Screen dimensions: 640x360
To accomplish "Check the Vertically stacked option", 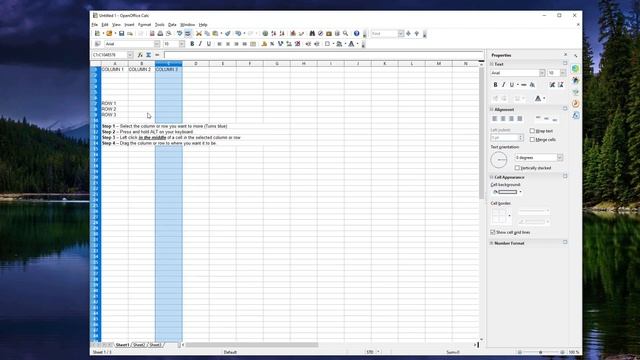I will tap(517, 168).
